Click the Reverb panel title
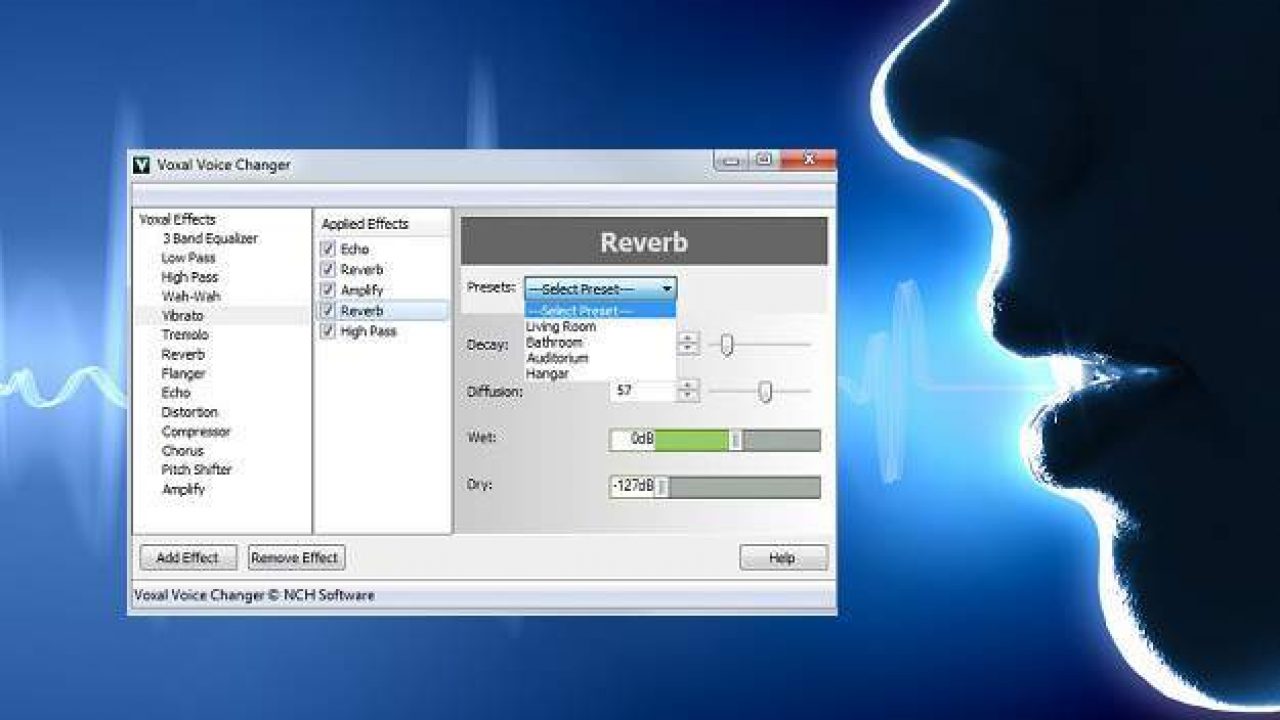 644,241
